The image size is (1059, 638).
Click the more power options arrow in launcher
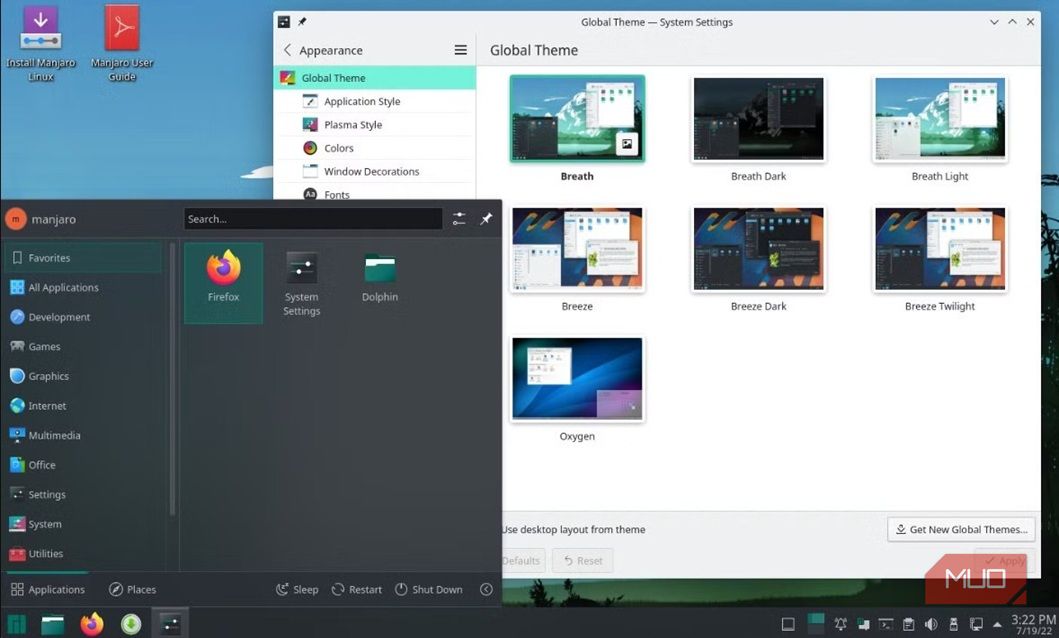486,589
